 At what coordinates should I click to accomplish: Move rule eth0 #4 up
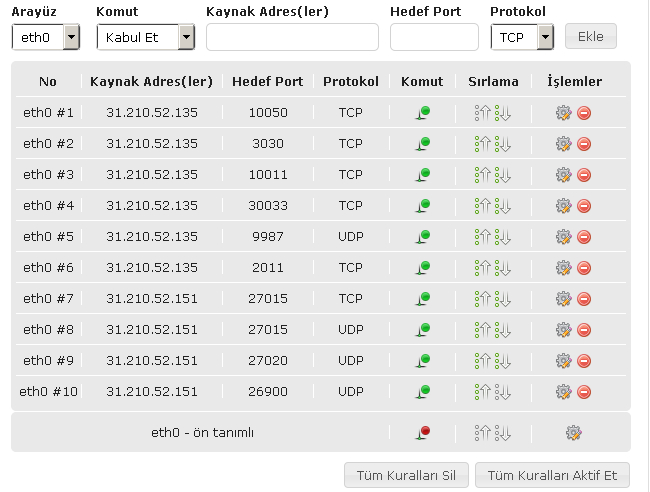pos(483,206)
